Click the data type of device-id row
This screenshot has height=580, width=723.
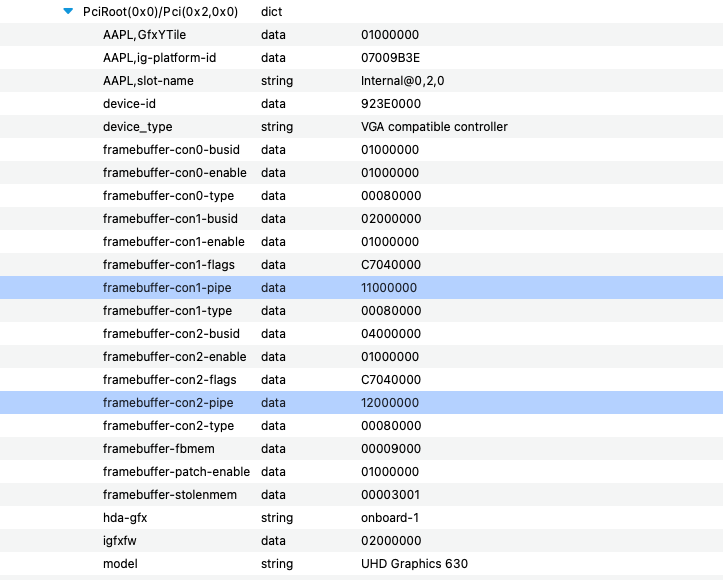point(273,104)
